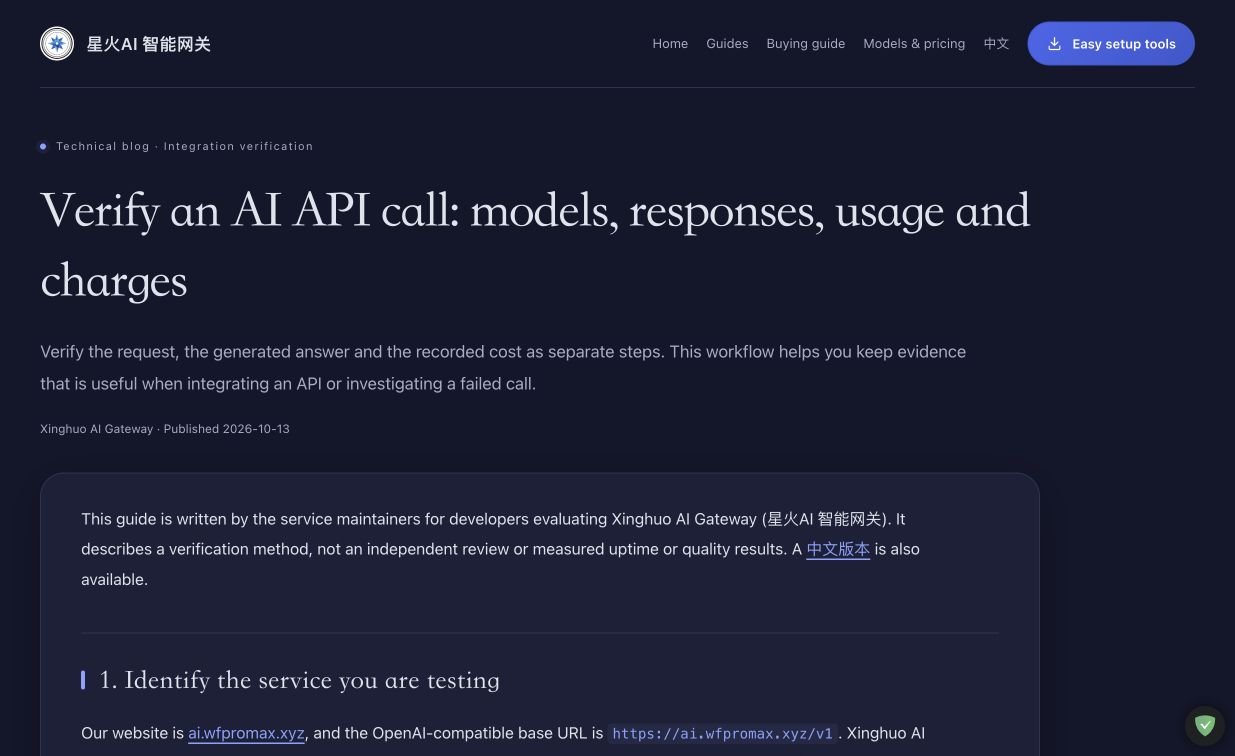
Task: Click the download icon in Easy setup tools
Action: point(1054,44)
